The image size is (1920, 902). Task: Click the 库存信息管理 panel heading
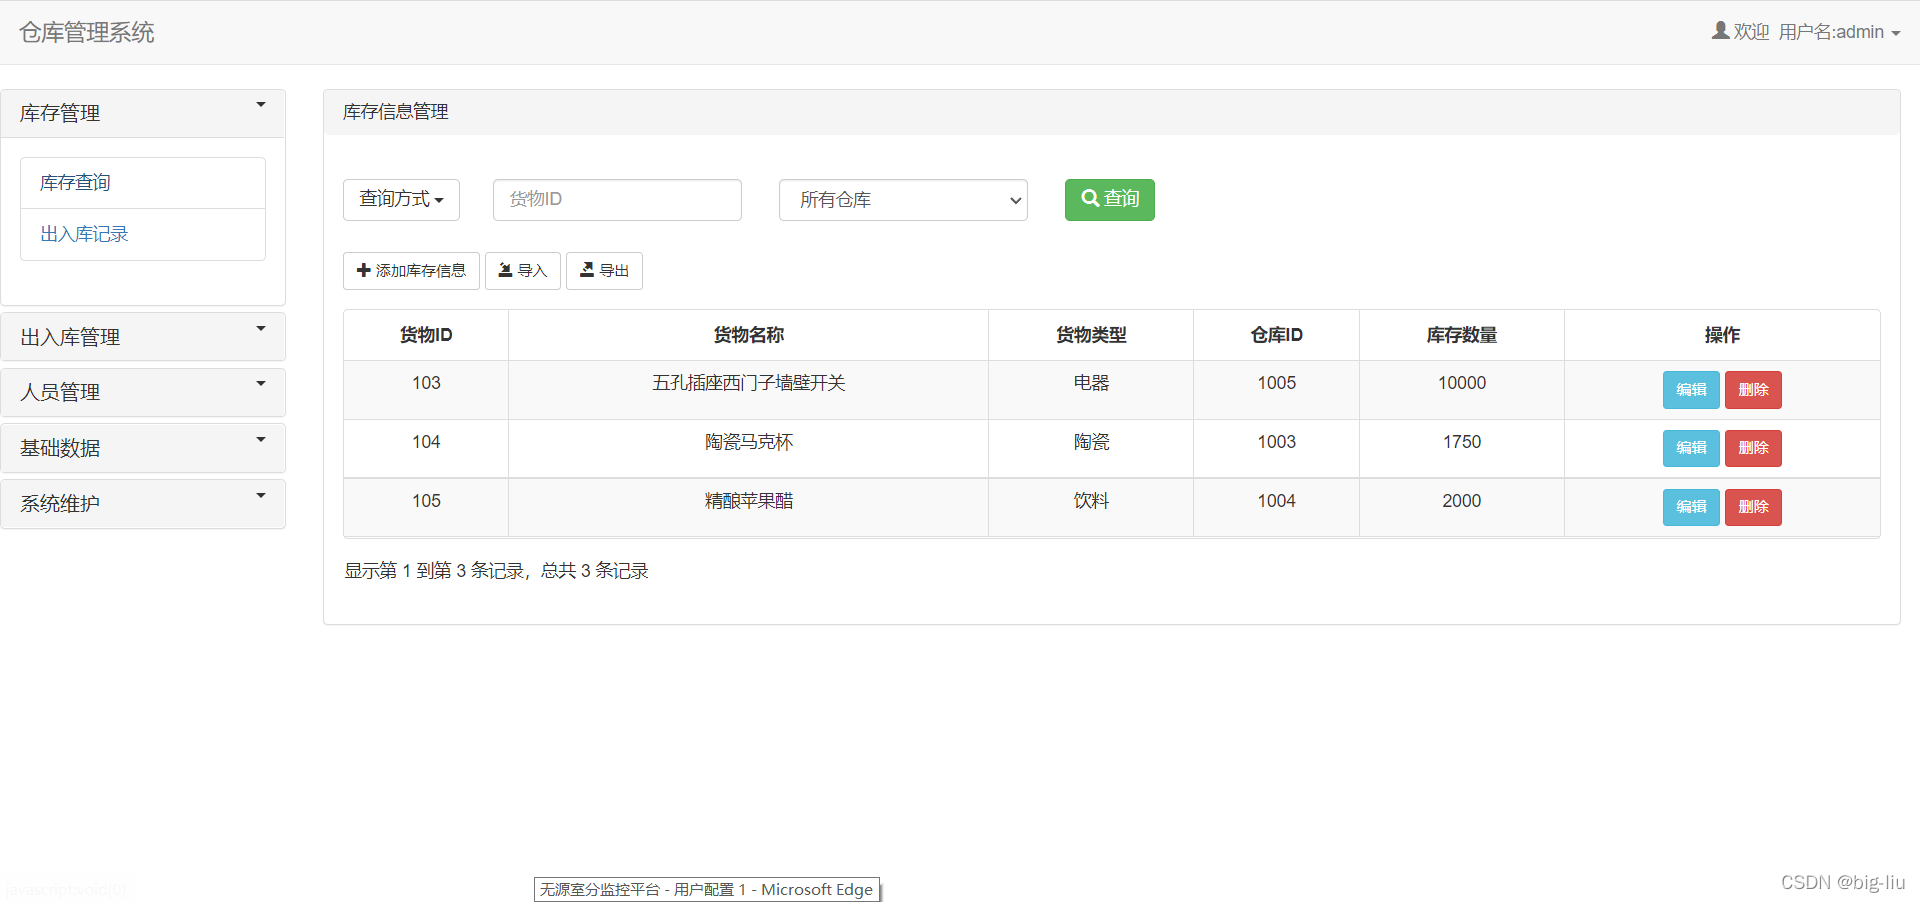coord(395,112)
